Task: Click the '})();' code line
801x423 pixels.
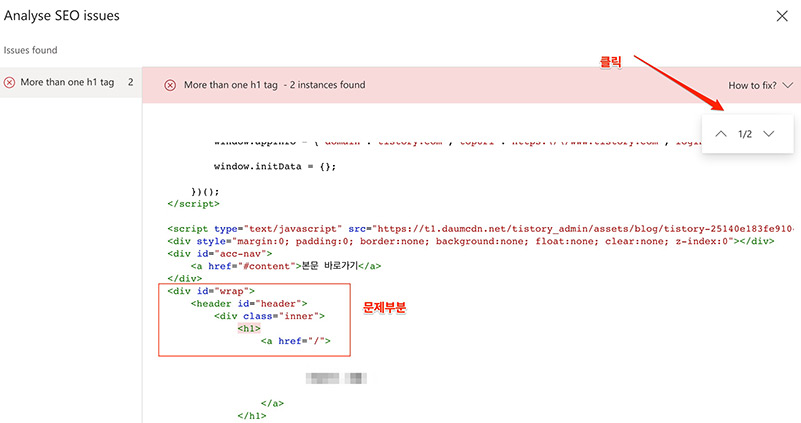Action: click(205, 192)
